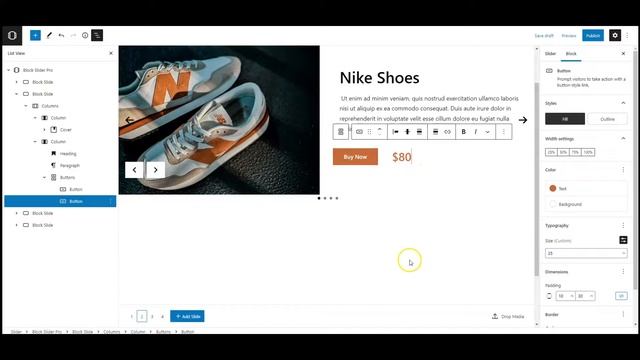Toggle the Settings gear sidebar

click(x=615, y=36)
